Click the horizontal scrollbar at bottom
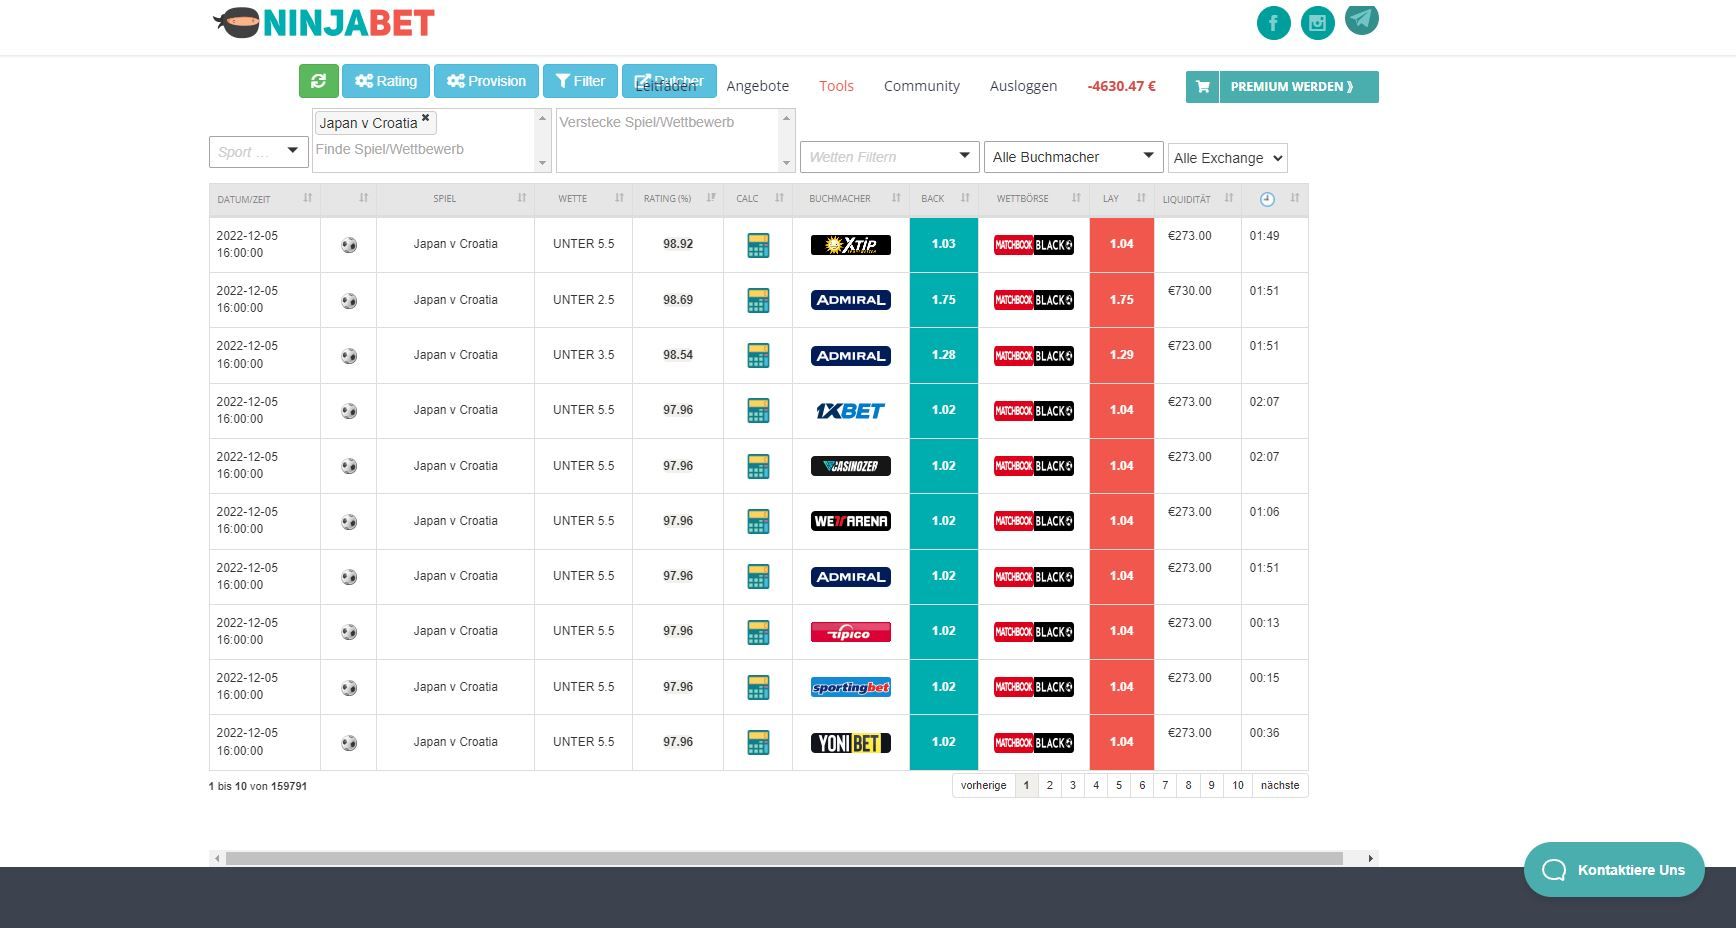The image size is (1736, 928). pyautogui.click(x=784, y=858)
